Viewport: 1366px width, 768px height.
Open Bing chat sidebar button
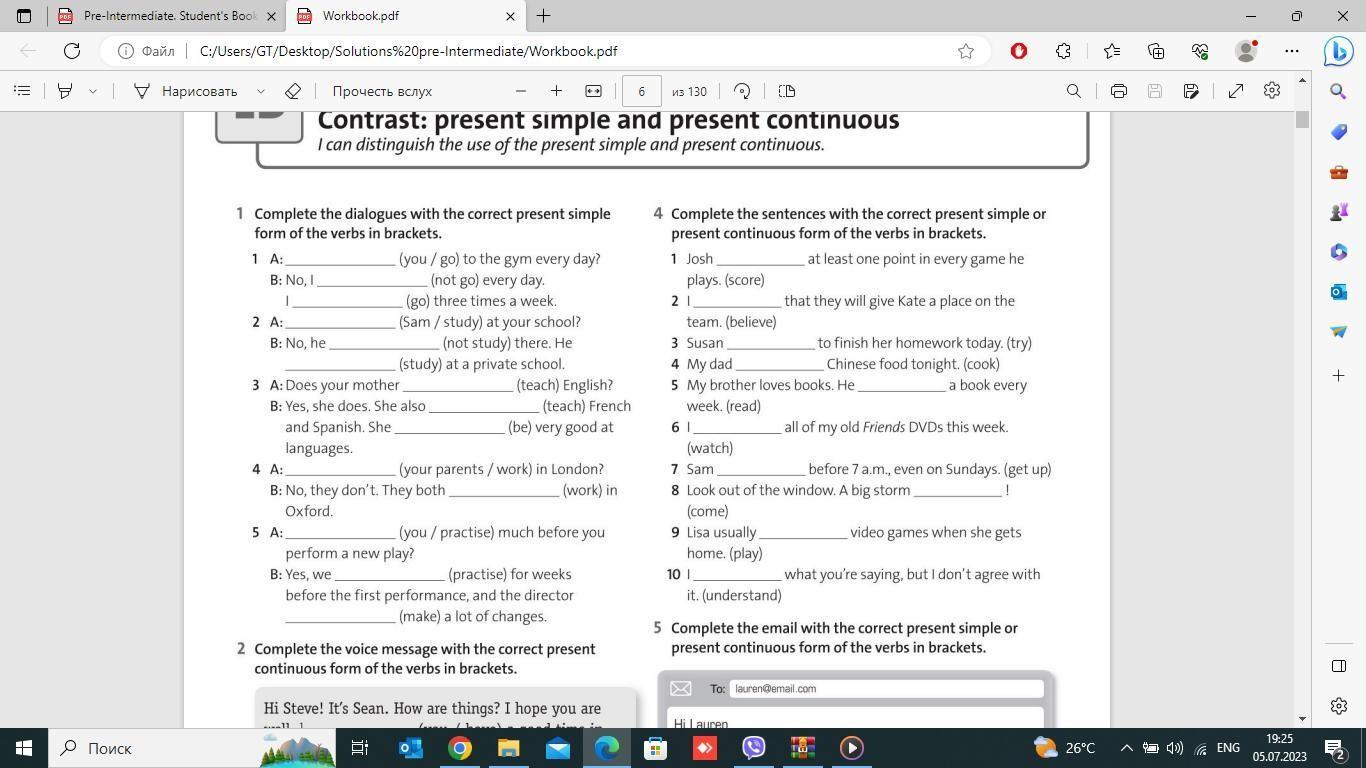click(1339, 51)
